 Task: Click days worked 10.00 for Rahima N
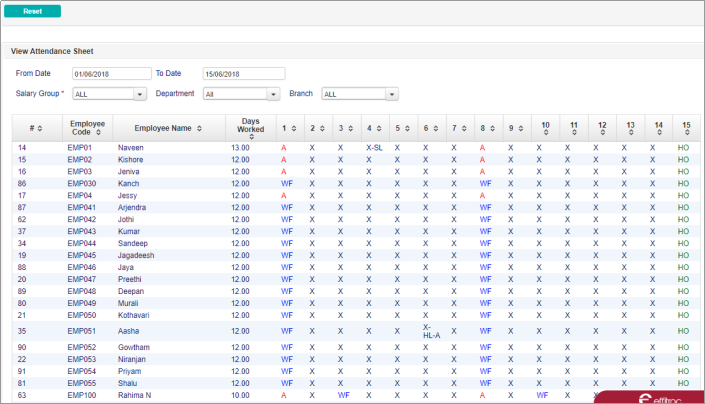(240, 395)
